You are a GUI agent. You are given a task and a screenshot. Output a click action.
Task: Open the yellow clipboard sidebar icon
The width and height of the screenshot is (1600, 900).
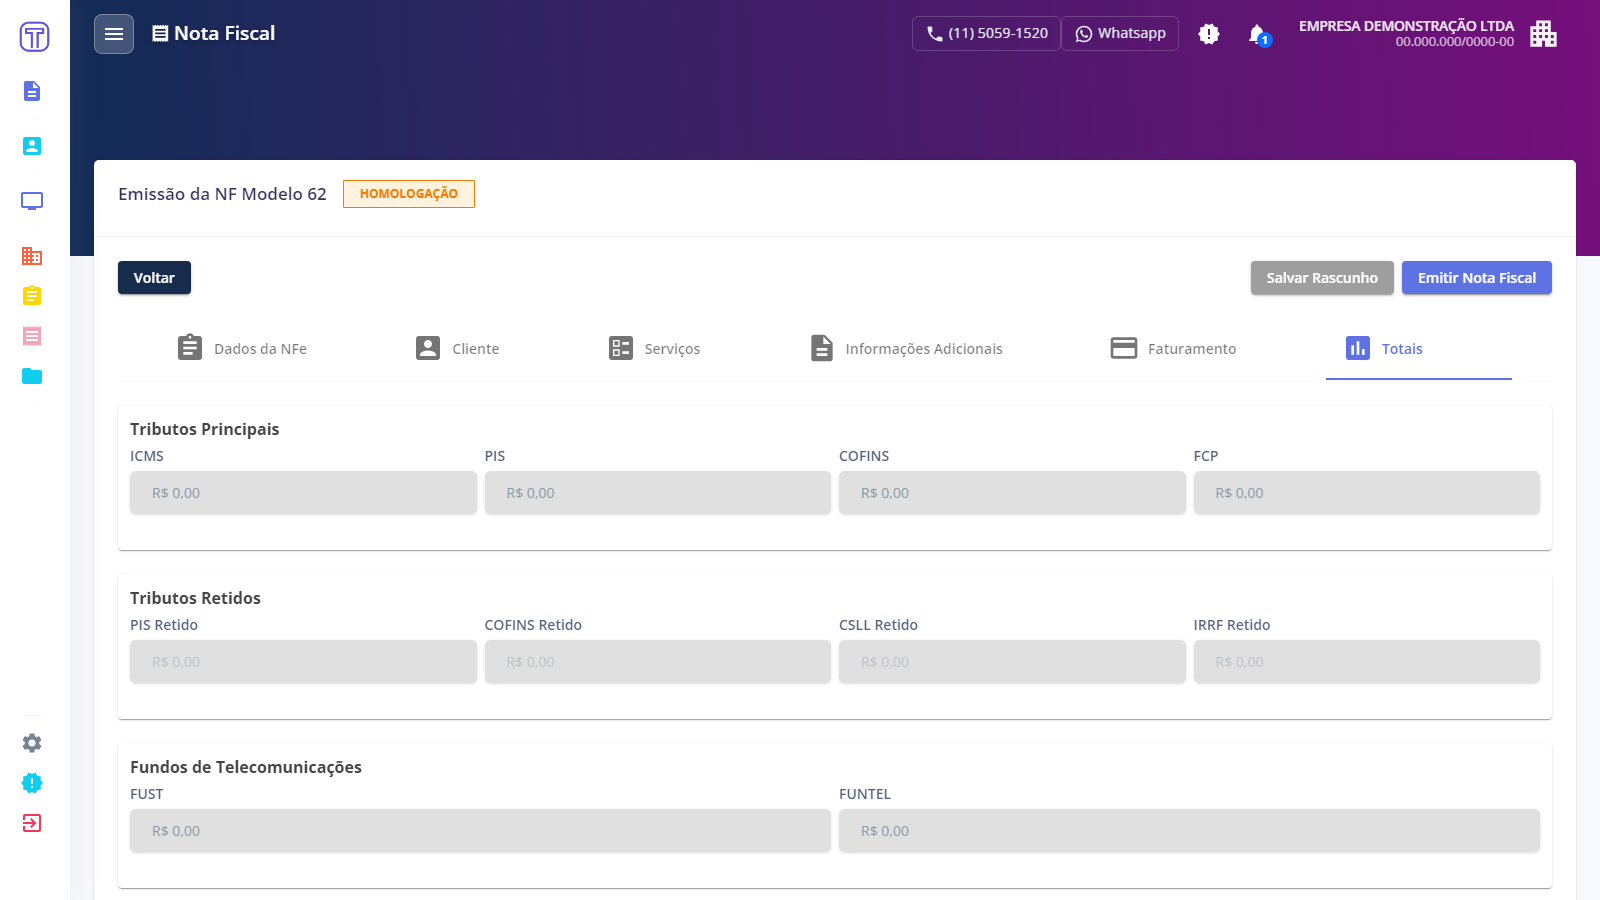pyautogui.click(x=32, y=296)
